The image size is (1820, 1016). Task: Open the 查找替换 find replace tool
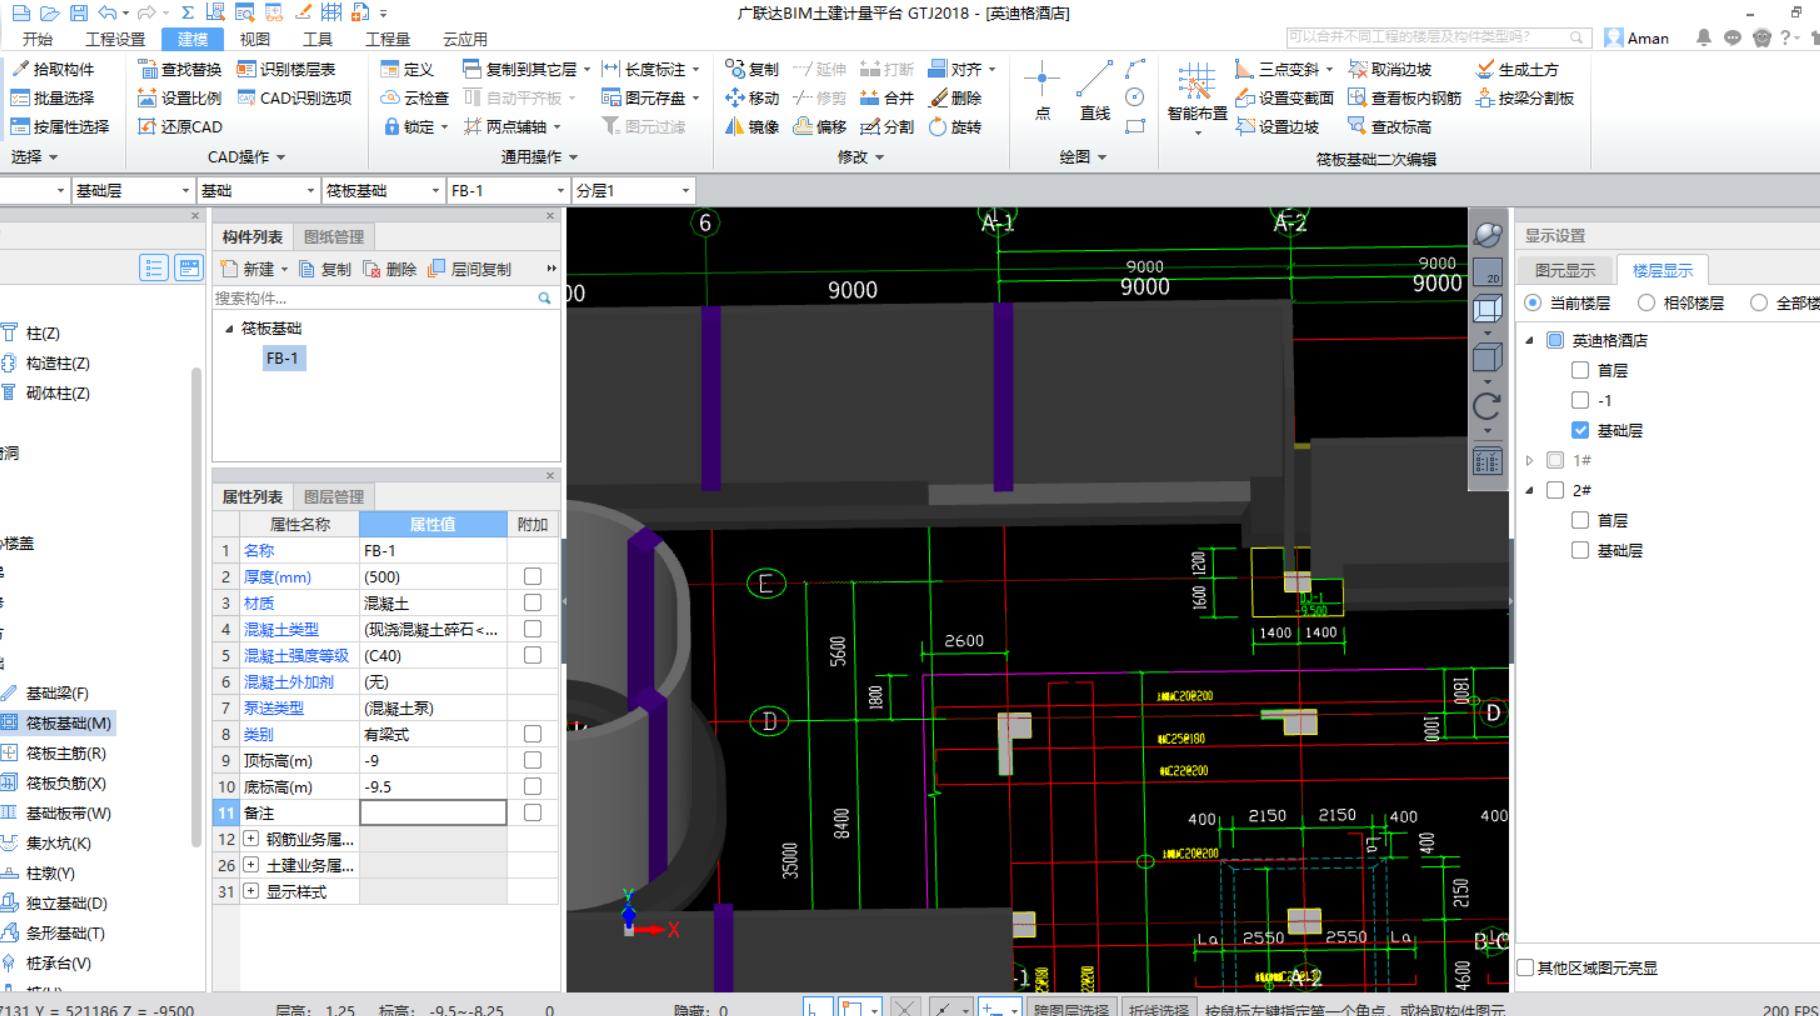[x=180, y=69]
